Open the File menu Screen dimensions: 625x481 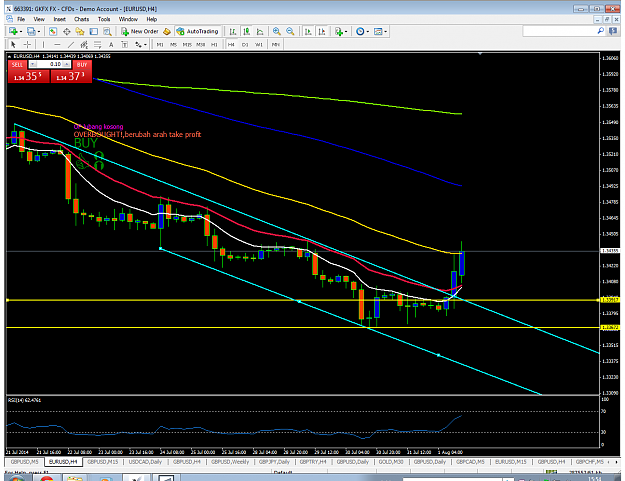pos(21,19)
